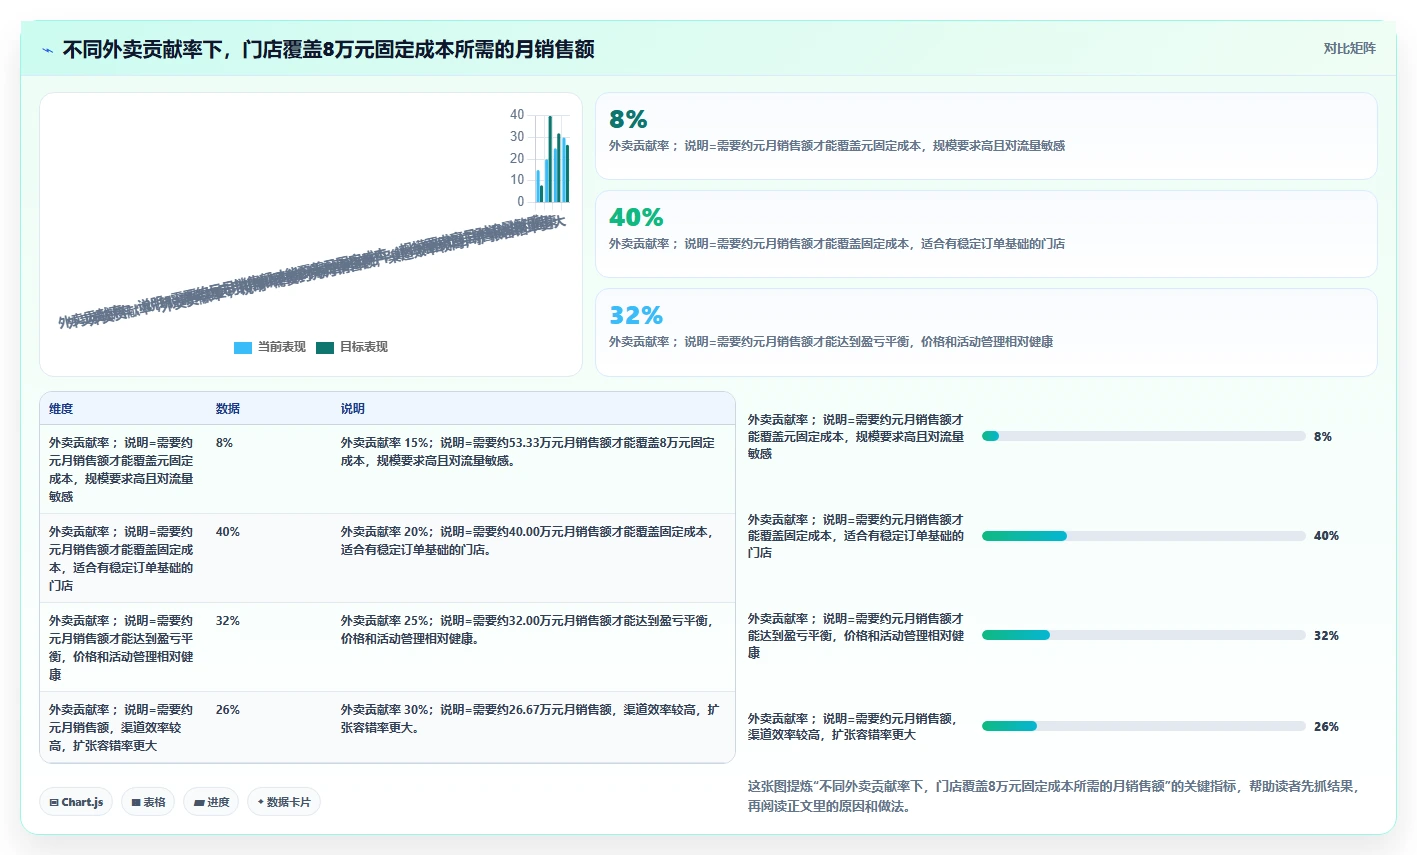Click the footer summary text starting 这张图提炼
This screenshot has height=855, width=1417.
(x=1054, y=797)
